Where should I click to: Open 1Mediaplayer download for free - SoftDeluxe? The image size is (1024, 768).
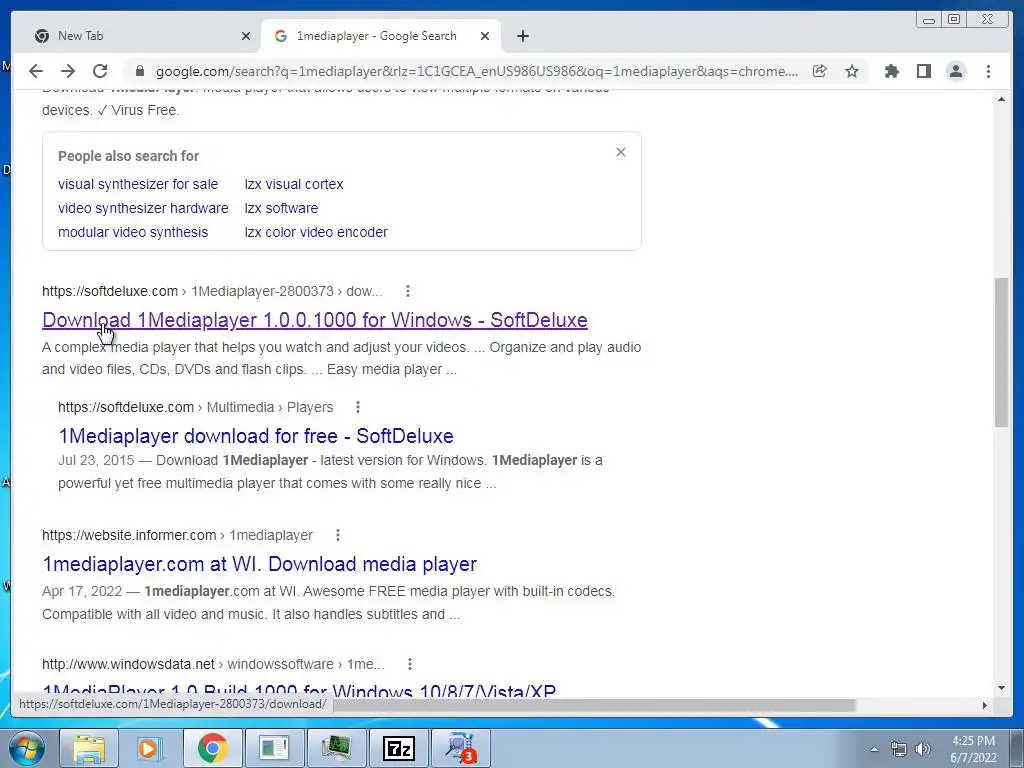pos(256,436)
